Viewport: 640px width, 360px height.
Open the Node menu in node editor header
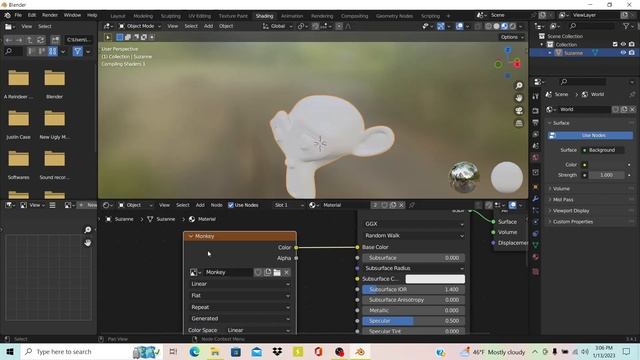(x=216, y=205)
